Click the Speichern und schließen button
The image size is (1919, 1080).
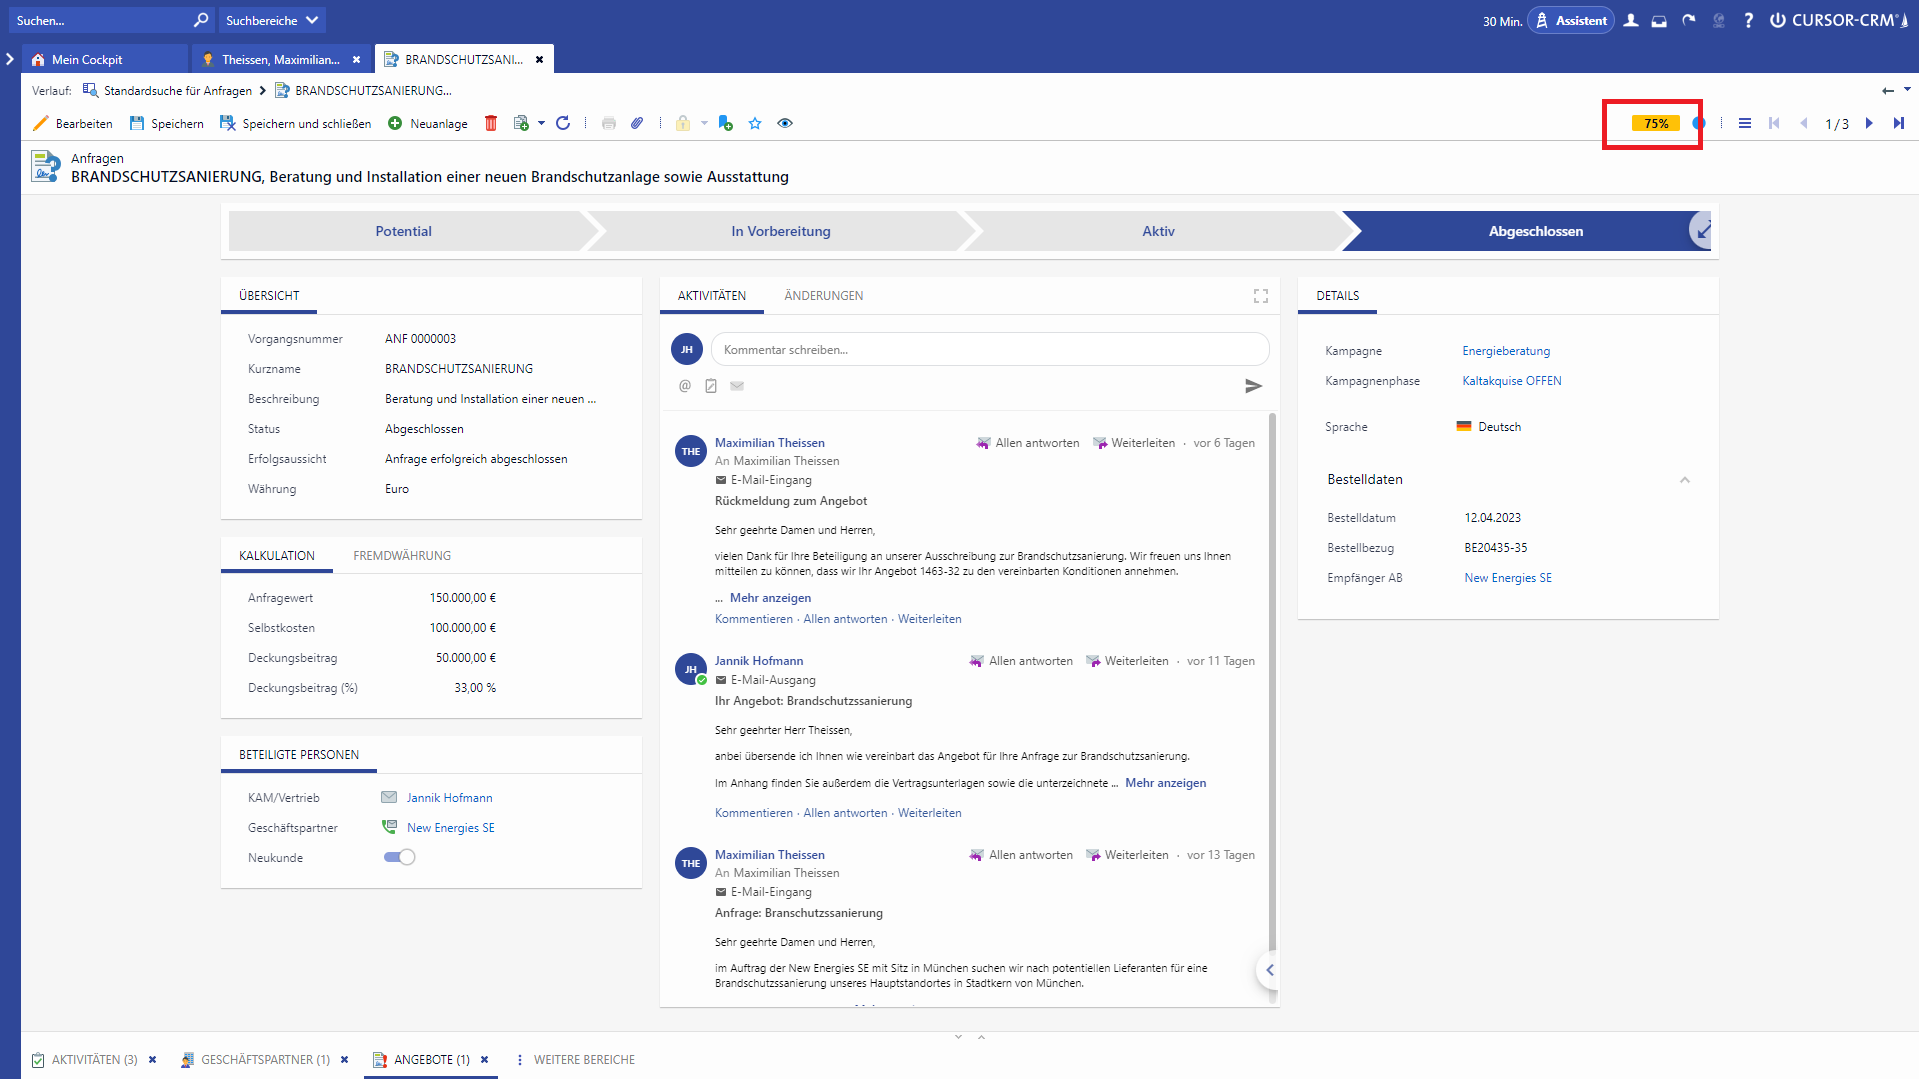[295, 123]
